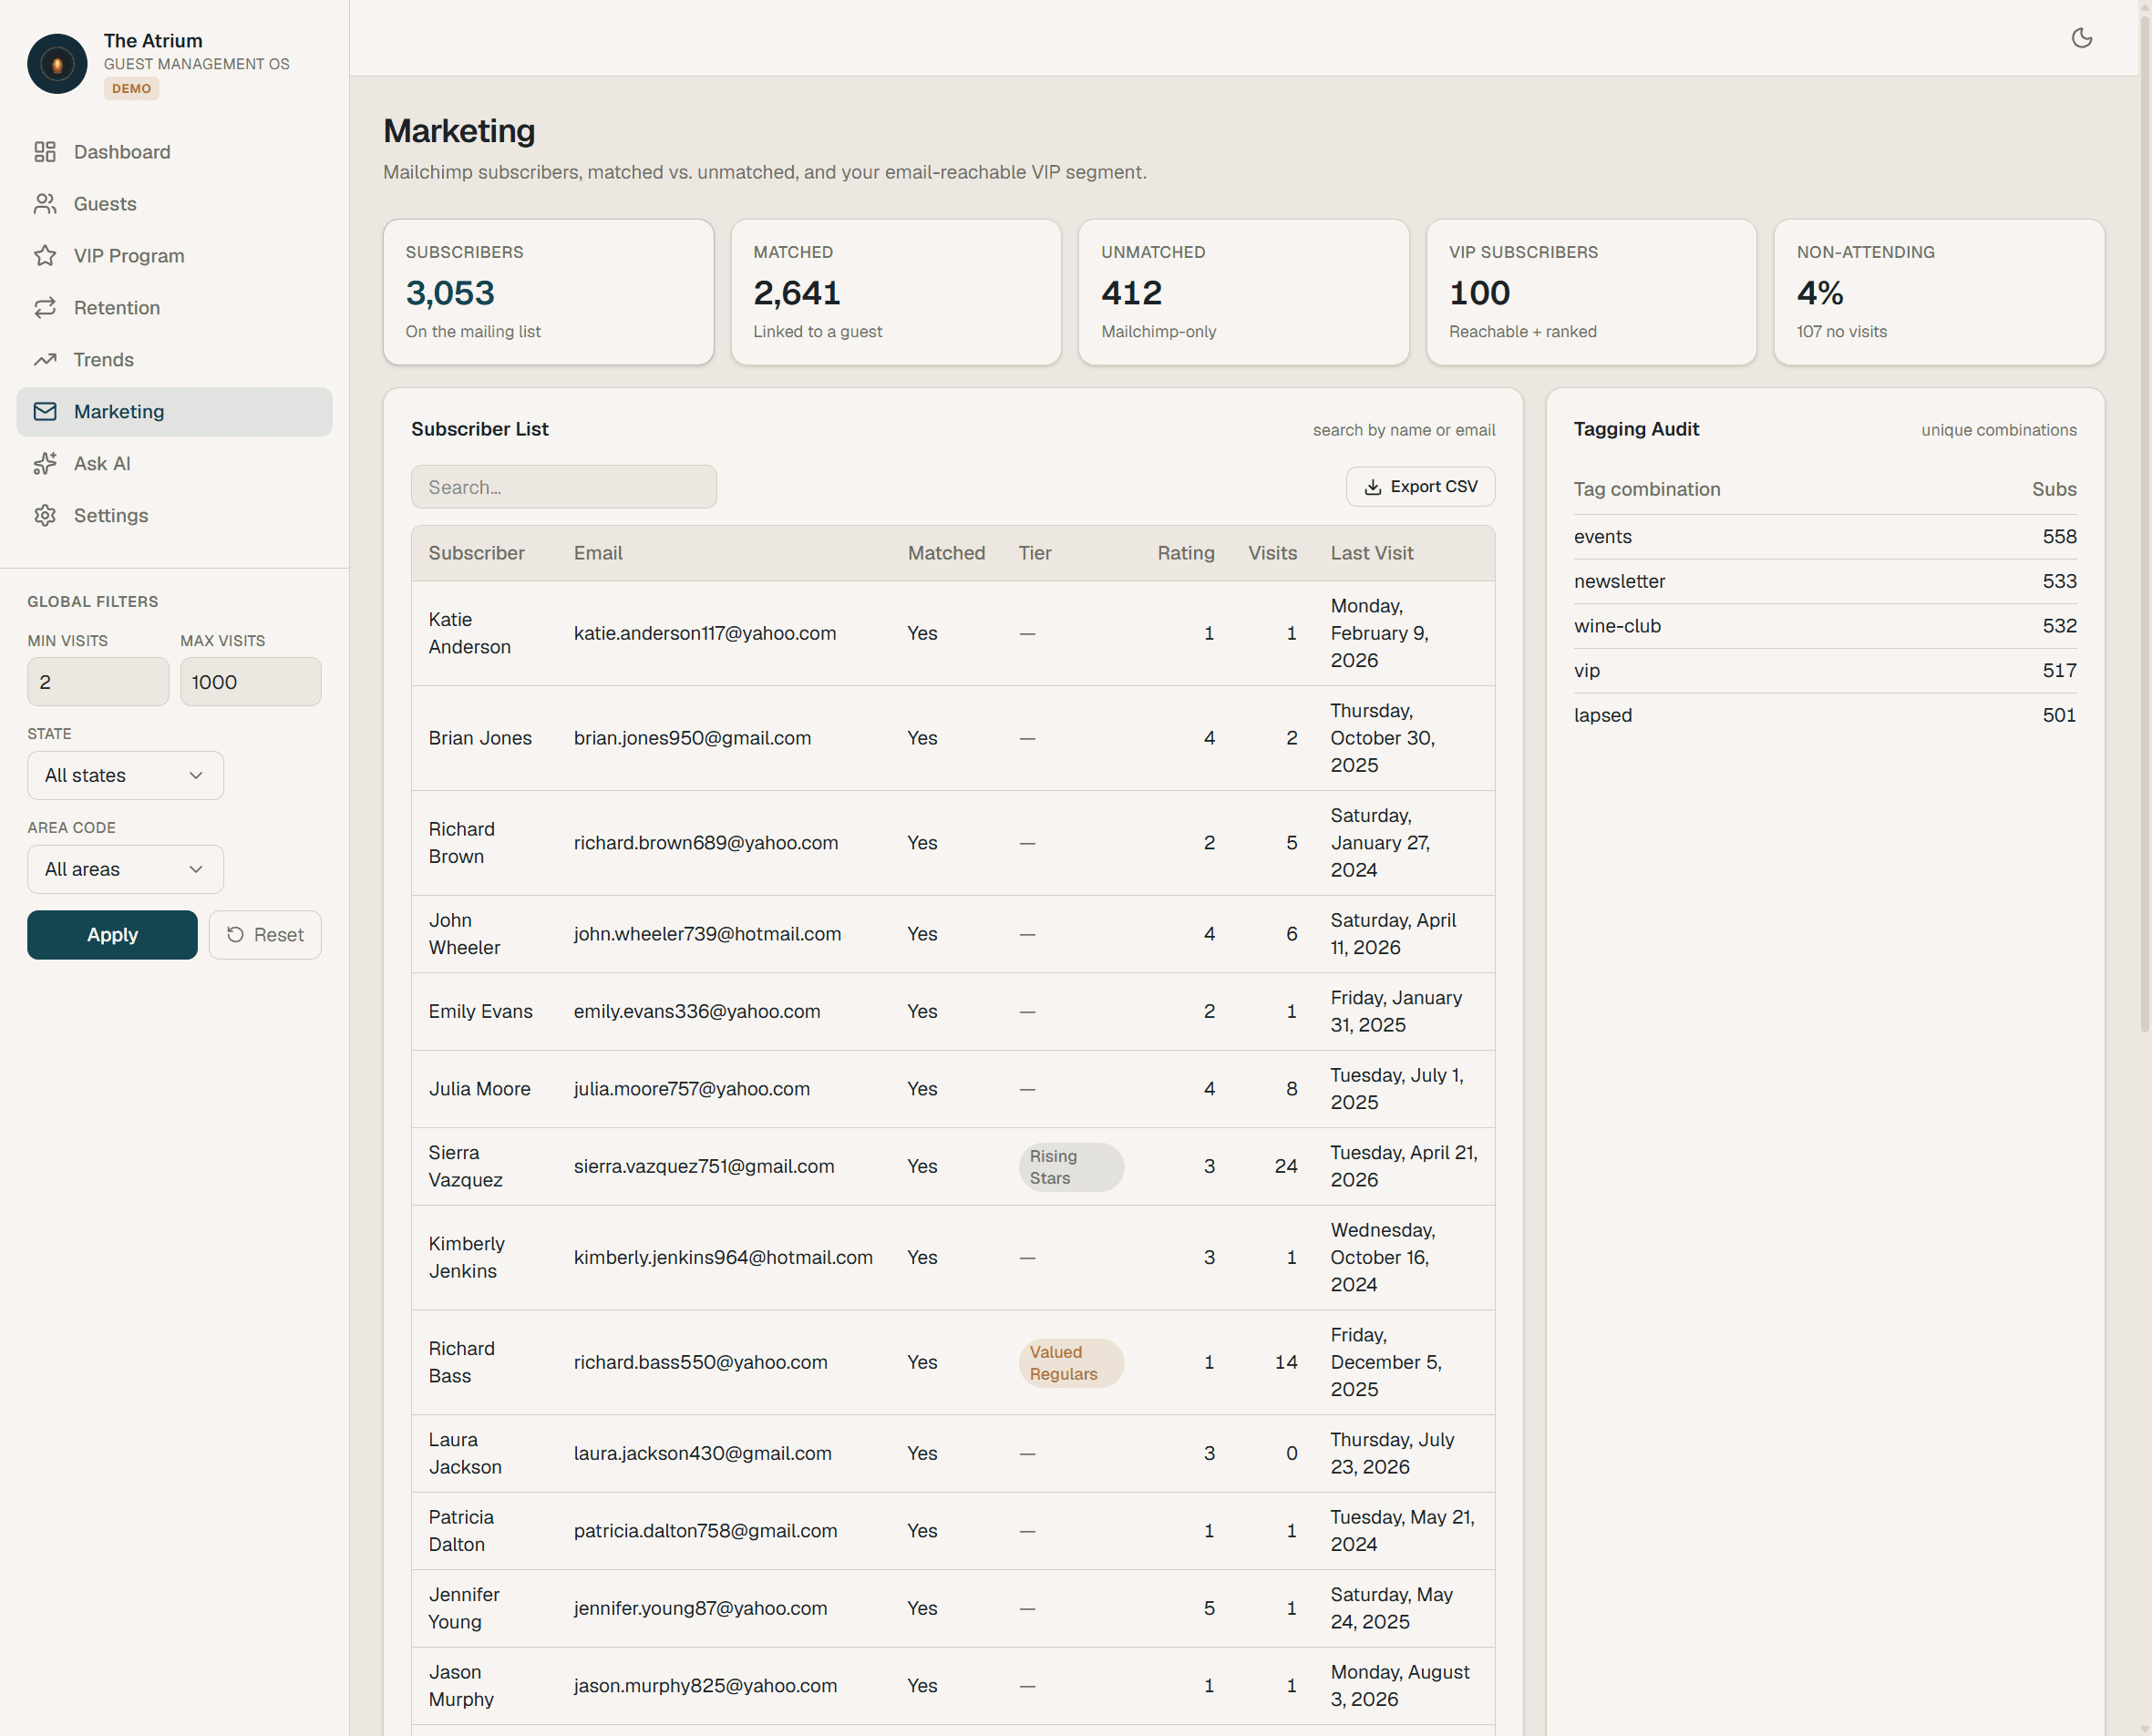Click the Trends chart-line icon
This screenshot has height=1736, width=2152.
coord(45,360)
